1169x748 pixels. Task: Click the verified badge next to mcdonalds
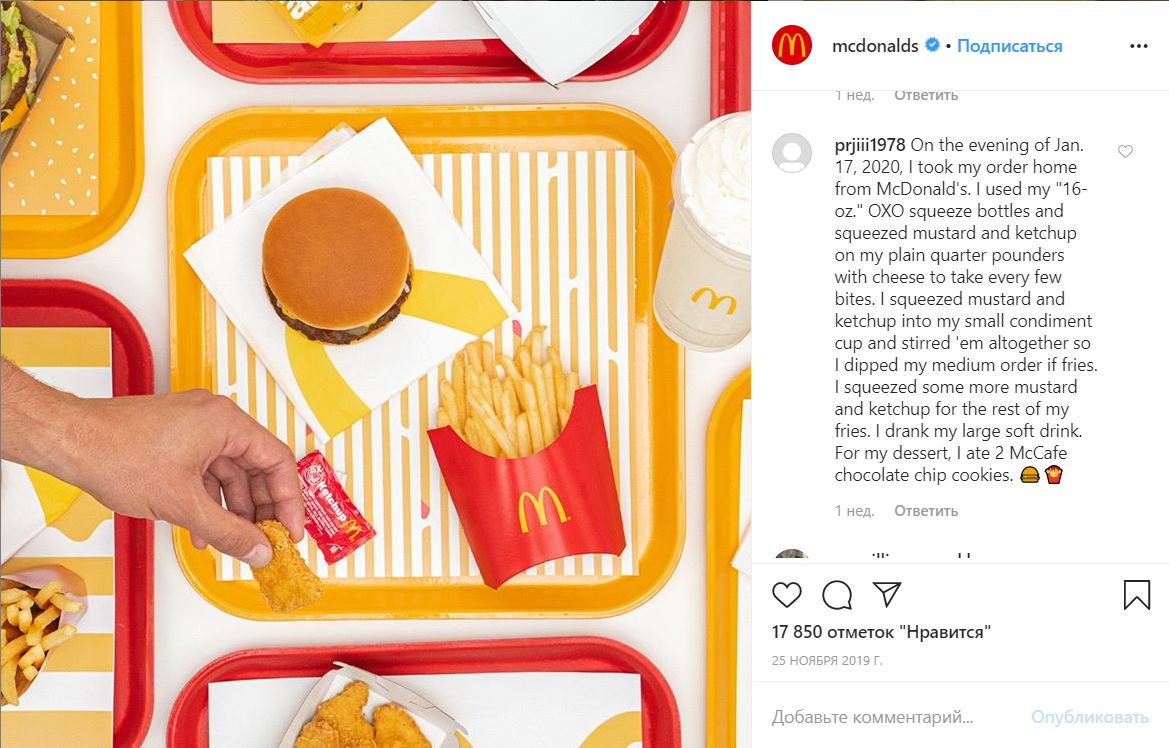click(932, 45)
